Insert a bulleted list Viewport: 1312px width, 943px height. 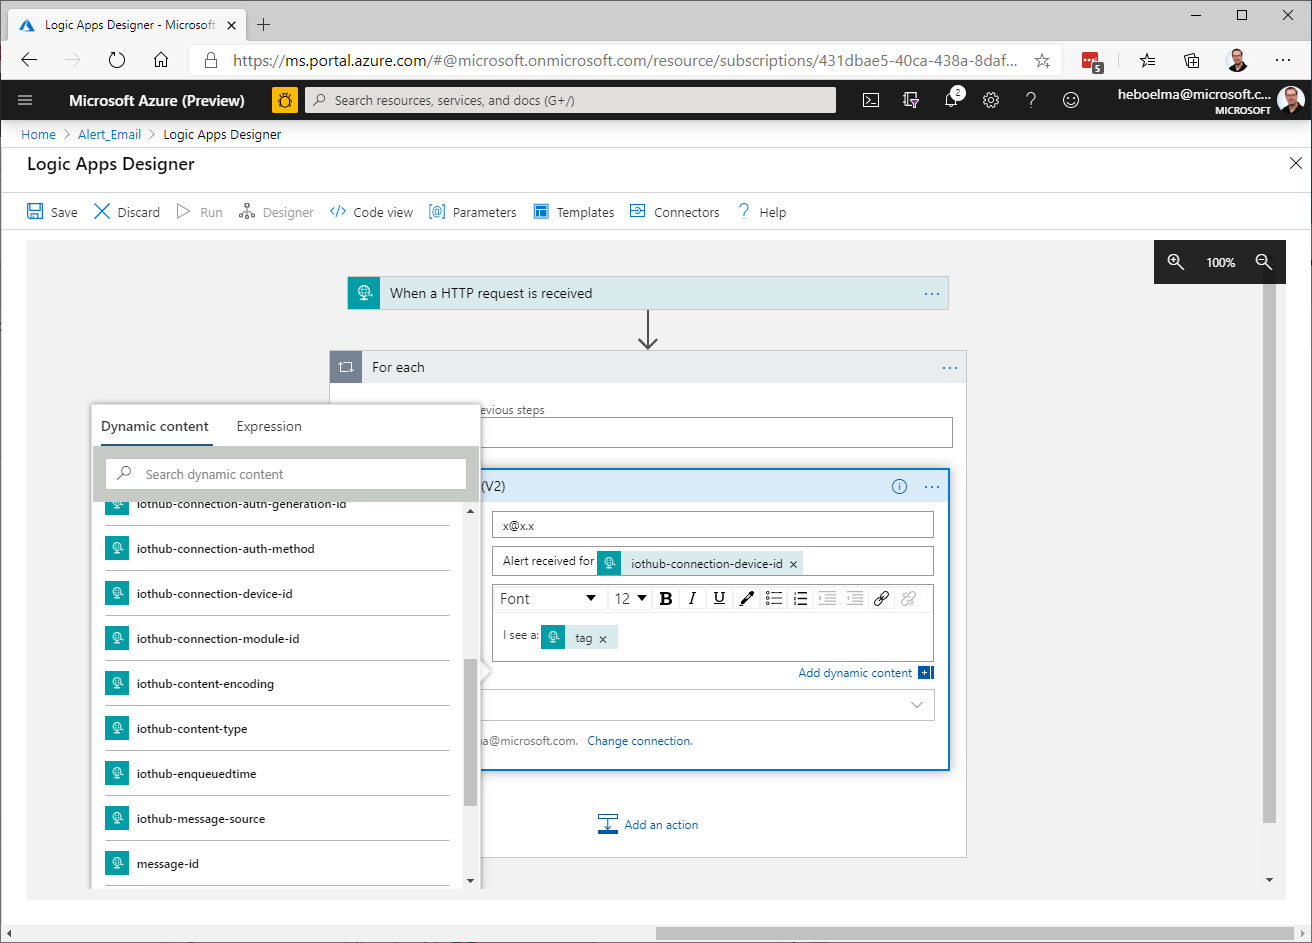point(773,598)
